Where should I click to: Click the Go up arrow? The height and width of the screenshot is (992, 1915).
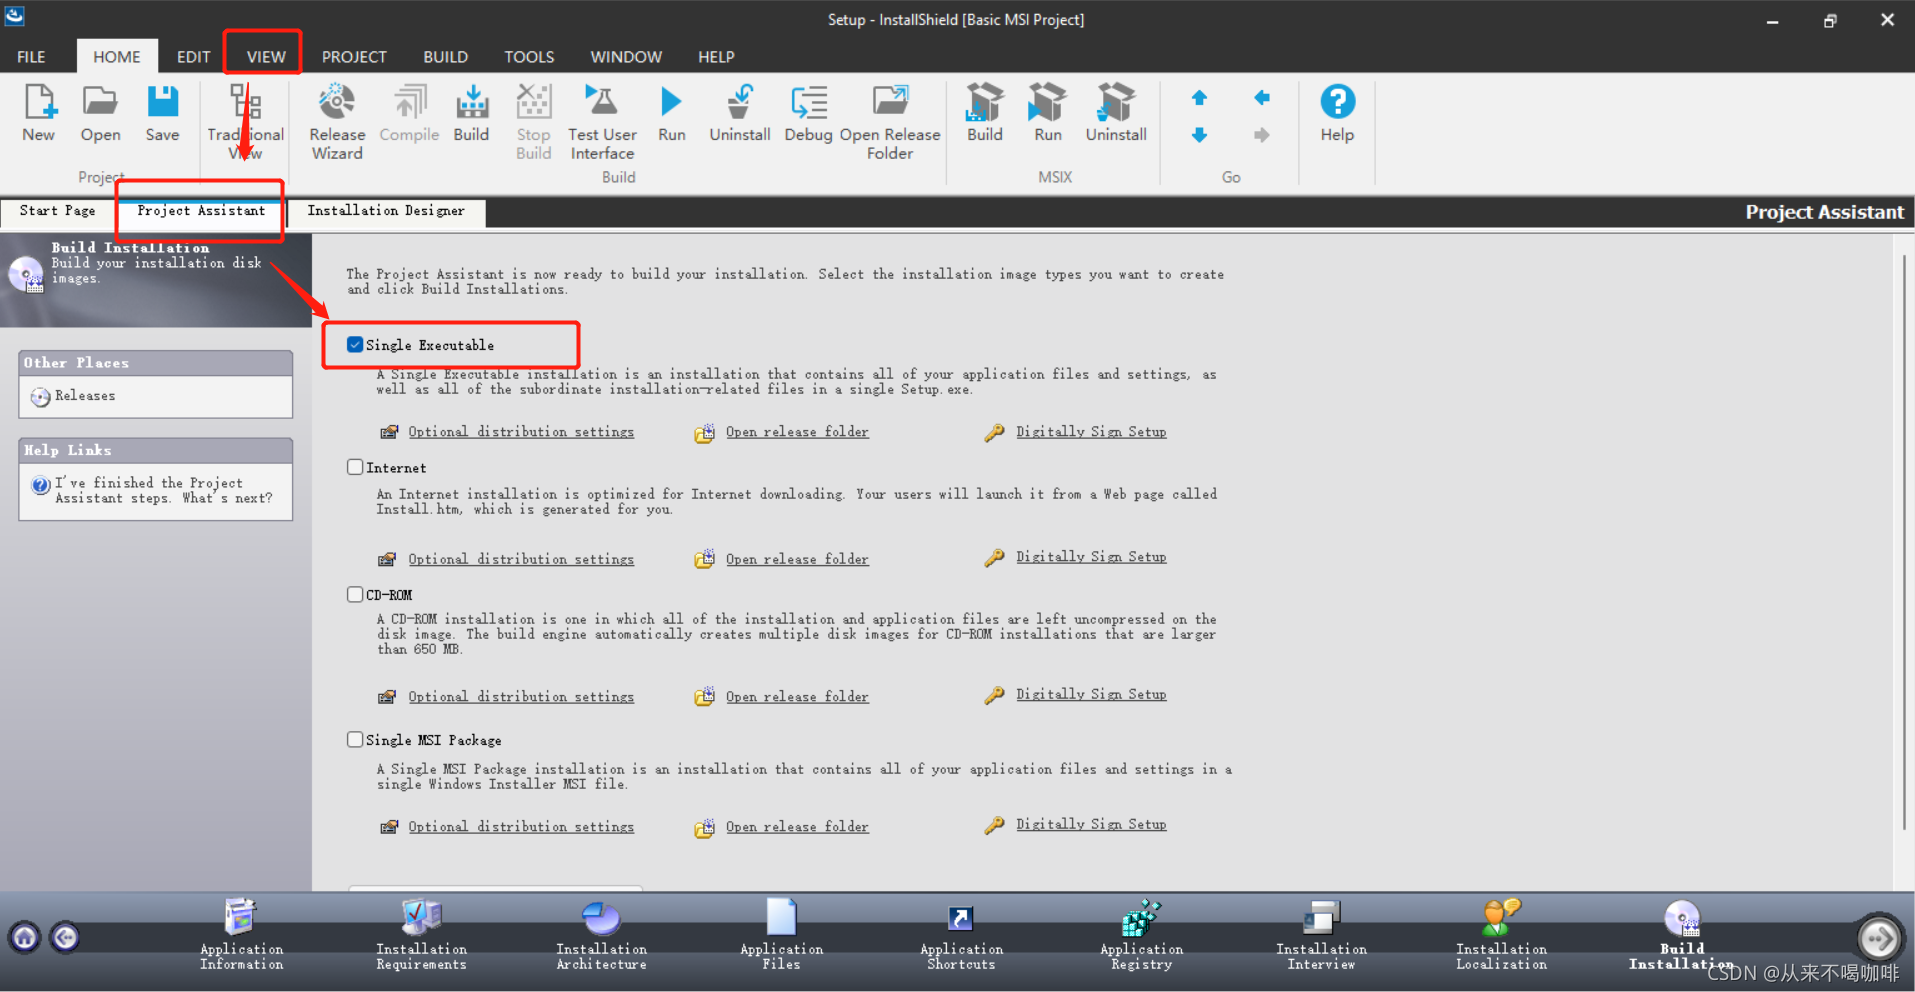coord(1199,98)
